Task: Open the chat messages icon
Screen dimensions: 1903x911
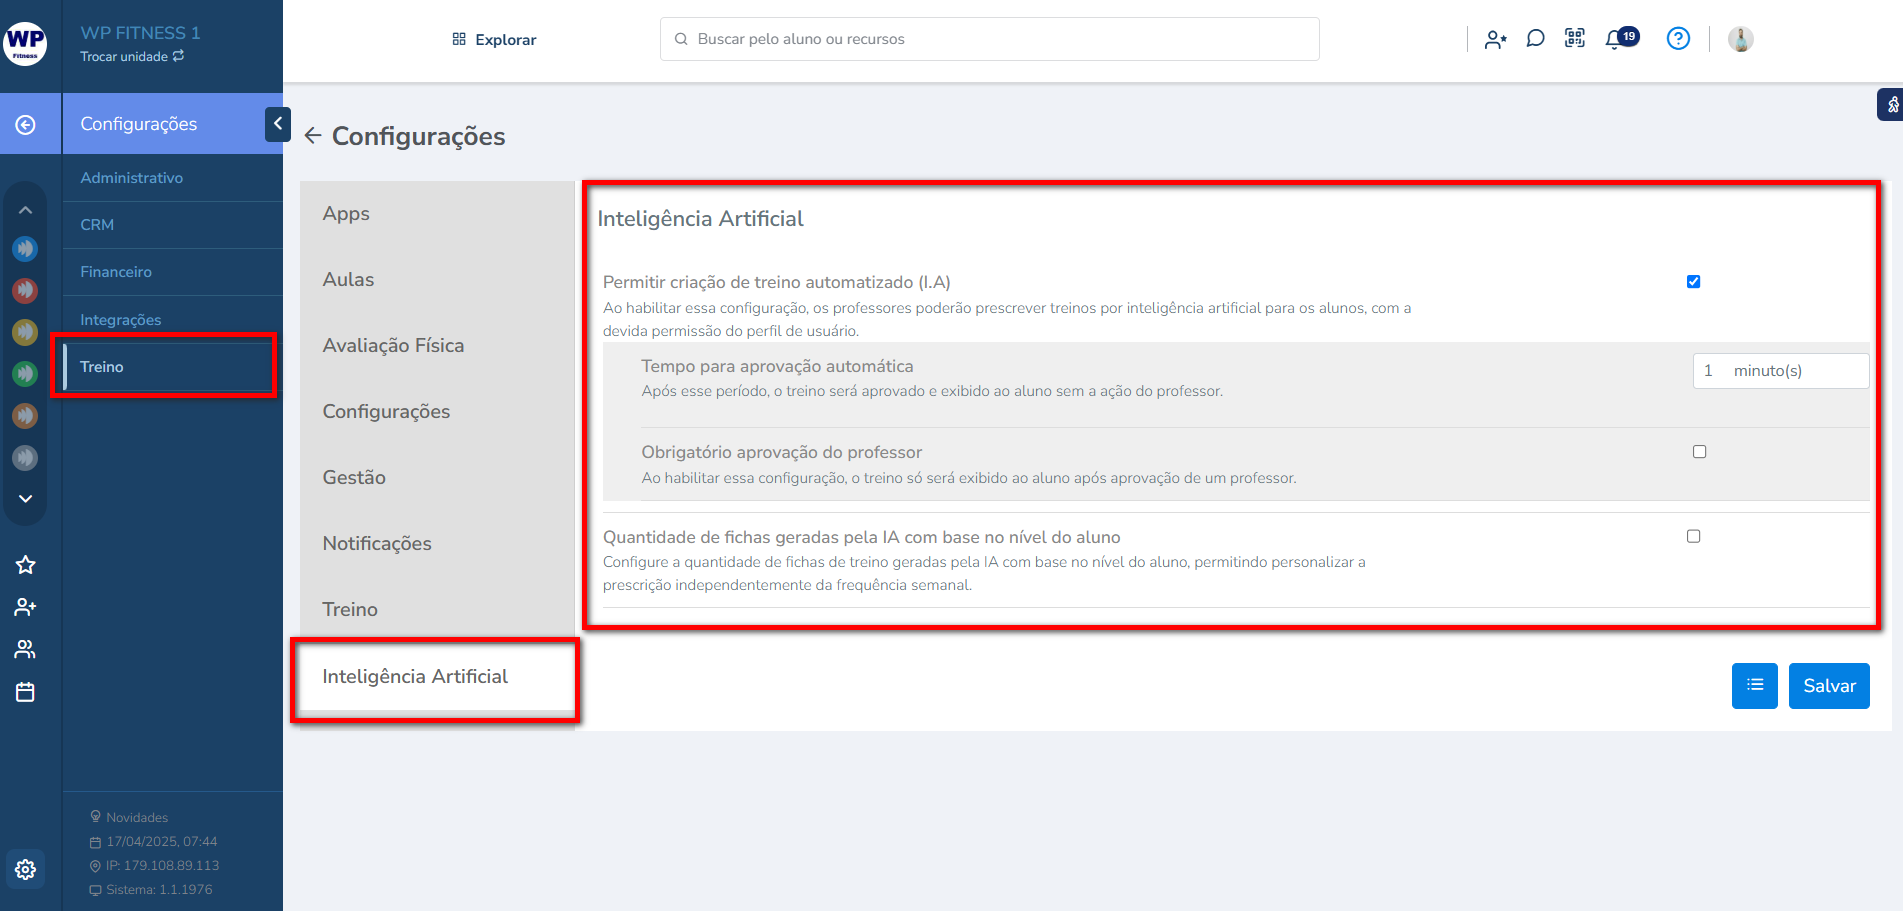Action: click(1535, 39)
